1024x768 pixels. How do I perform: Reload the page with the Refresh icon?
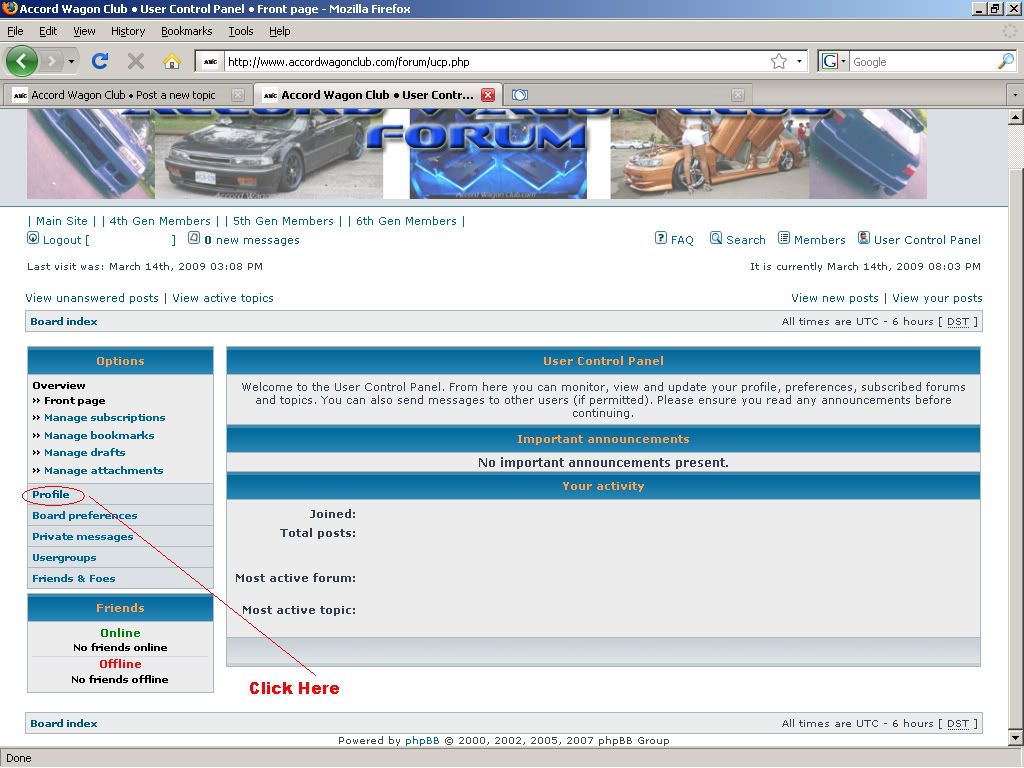100,61
